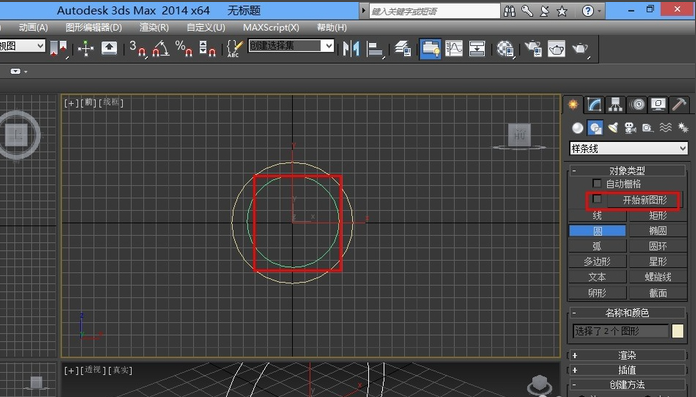Toggle the 开始新图形 checkbox

(x=597, y=199)
